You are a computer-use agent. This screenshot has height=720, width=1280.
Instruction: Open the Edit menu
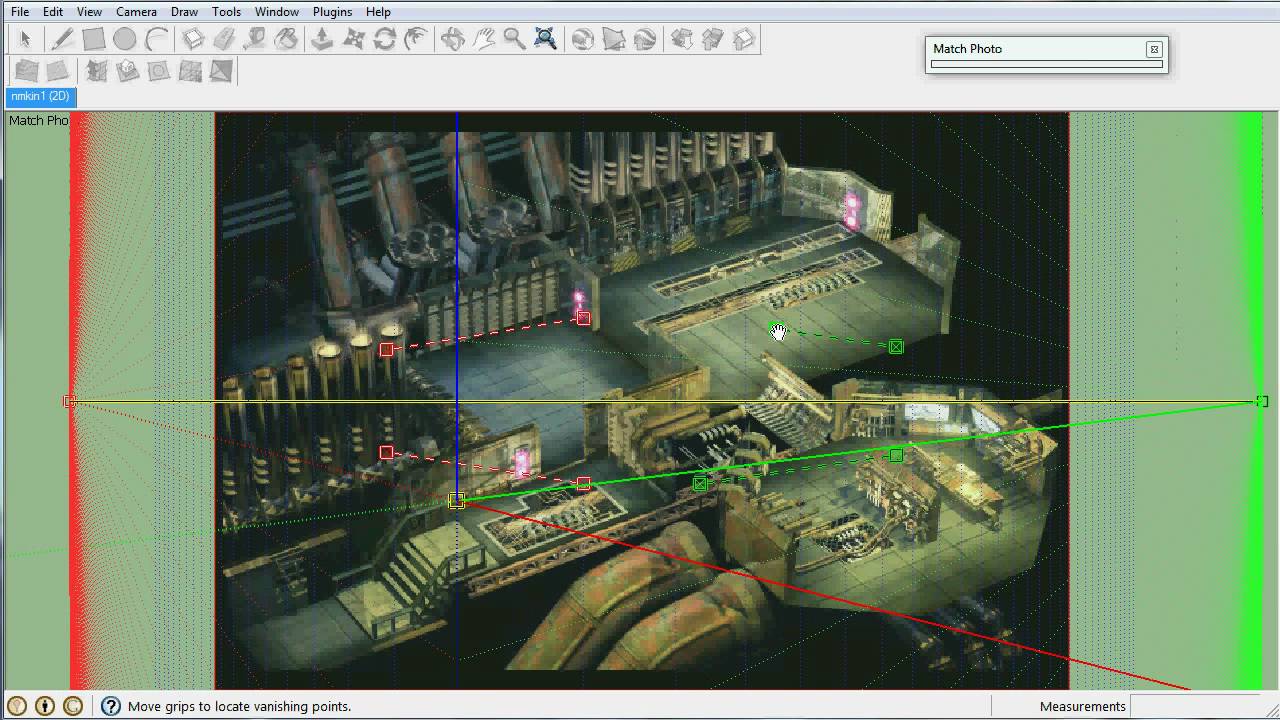53,11
